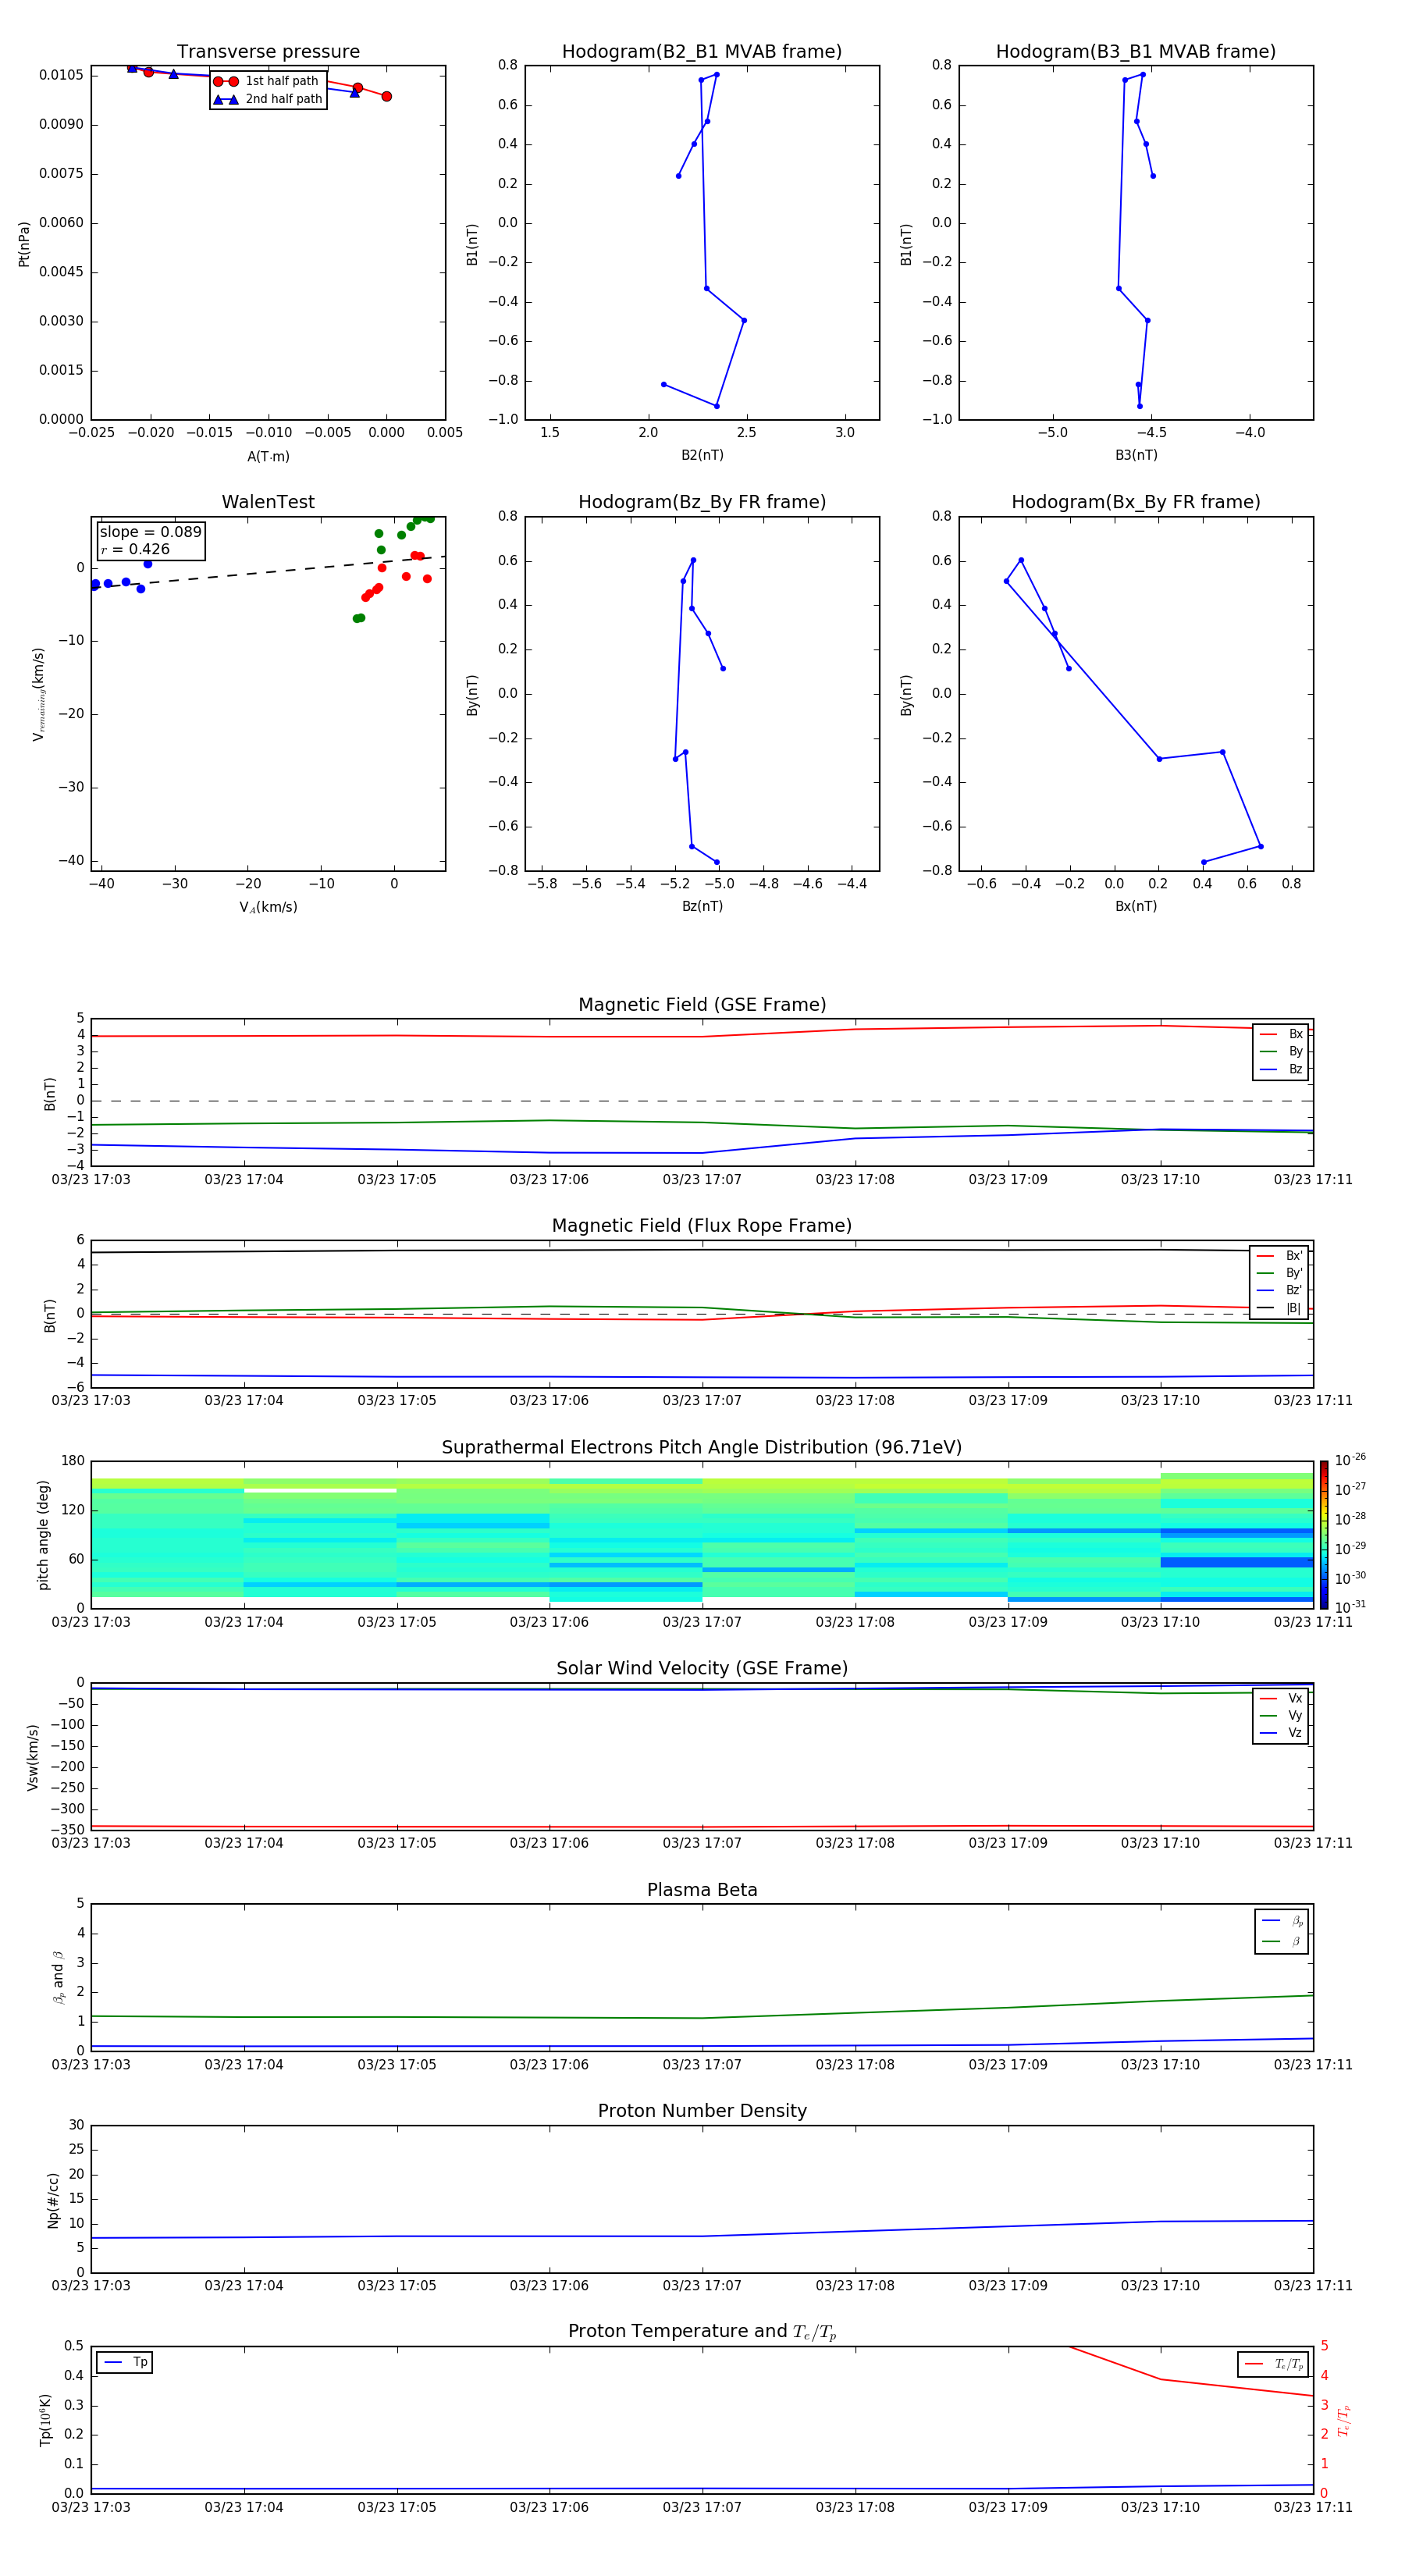
Task: Click the 'Hodogram(Bx_By FR frame)' title
Action: coord(1135,502)
